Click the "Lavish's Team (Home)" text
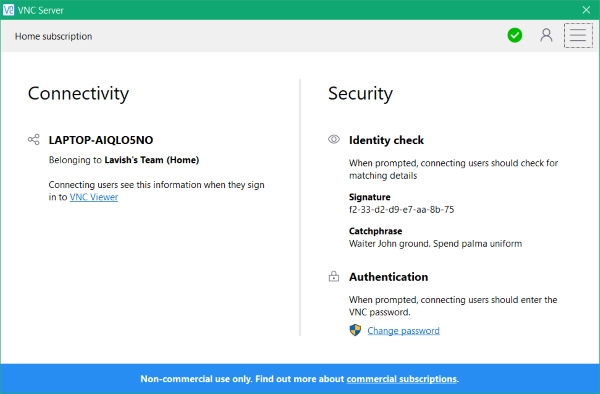Image resolution: width=600 pixels, height=394 pixels. click(x=152, y=160)
